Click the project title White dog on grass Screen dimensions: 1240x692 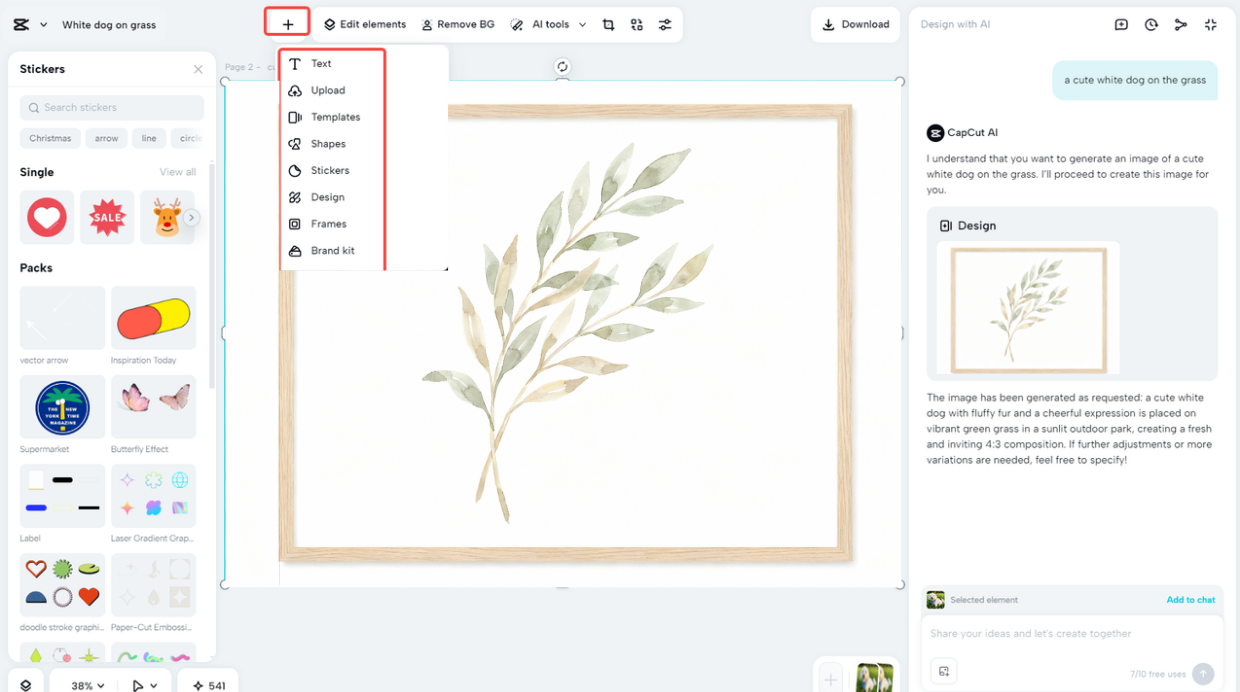pos(109,25)
